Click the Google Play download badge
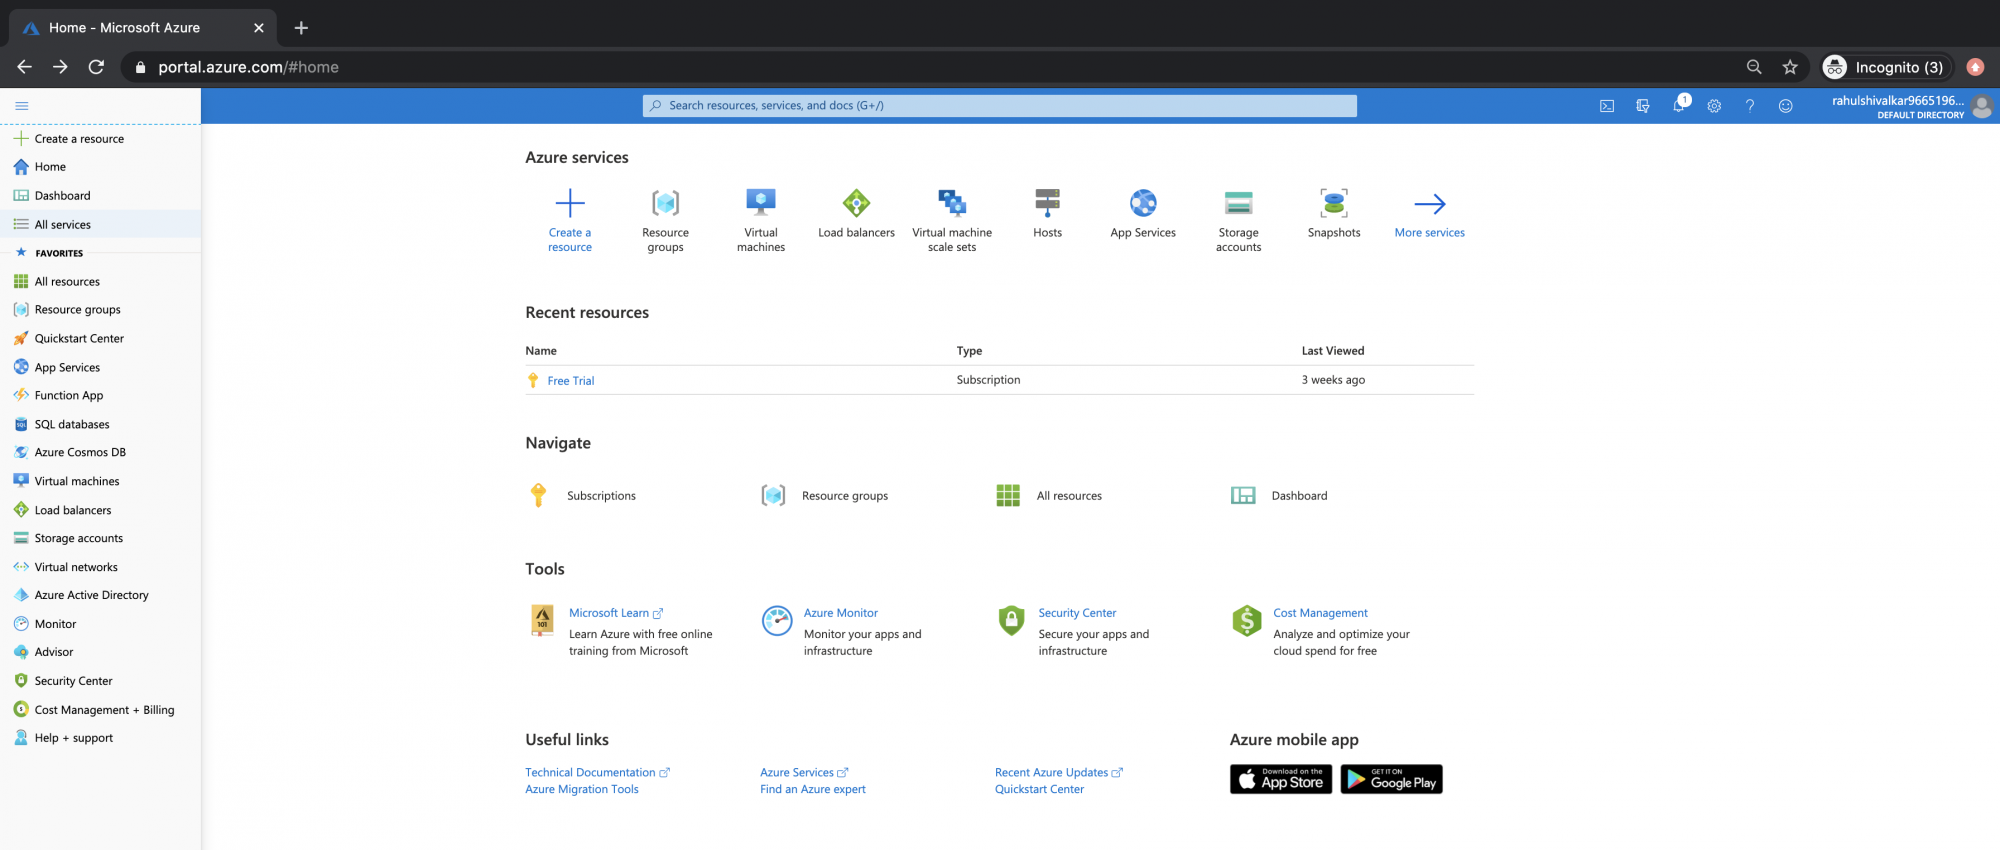Viewport: 2000px width, 850px height. 1391,780
